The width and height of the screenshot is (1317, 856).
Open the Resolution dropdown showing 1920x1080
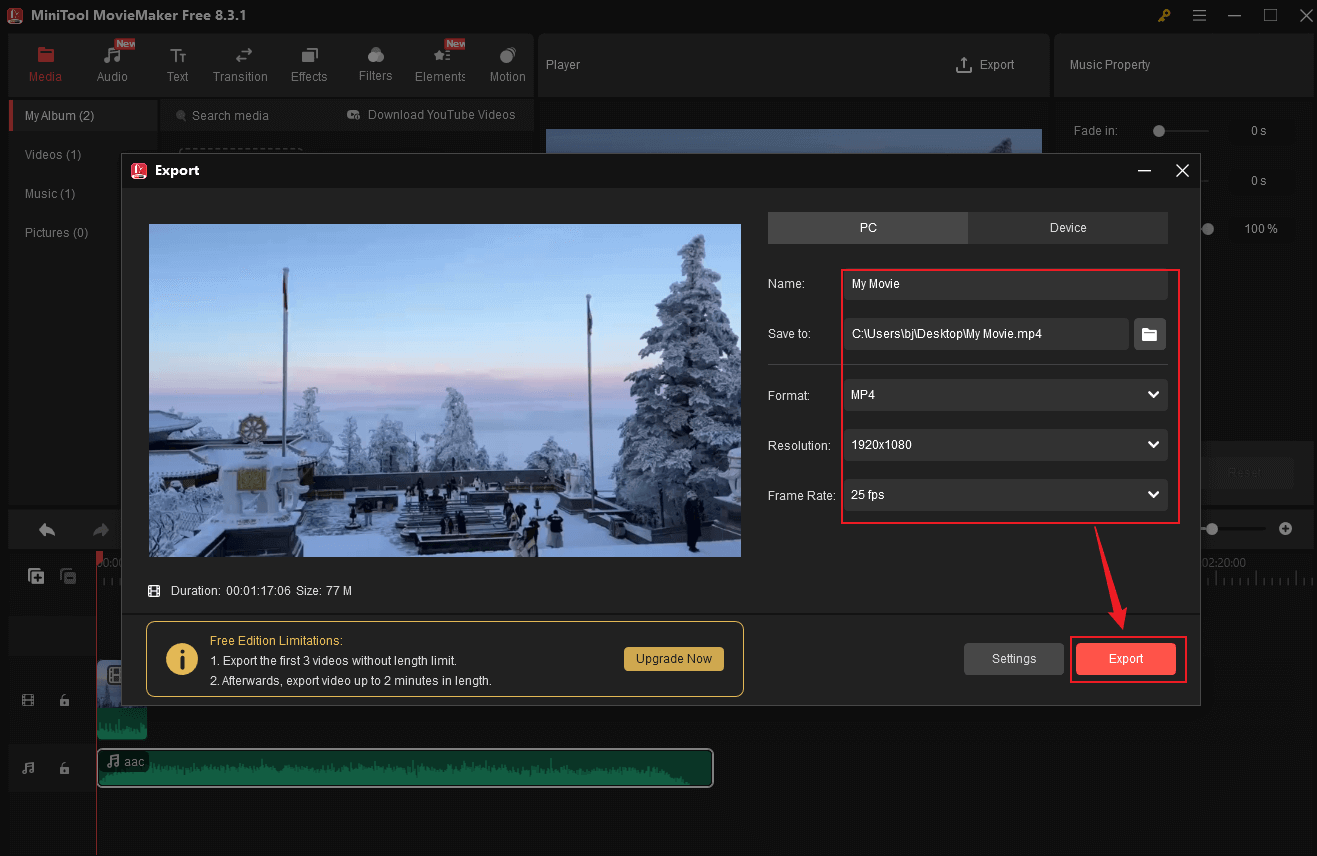point(1005,445)
